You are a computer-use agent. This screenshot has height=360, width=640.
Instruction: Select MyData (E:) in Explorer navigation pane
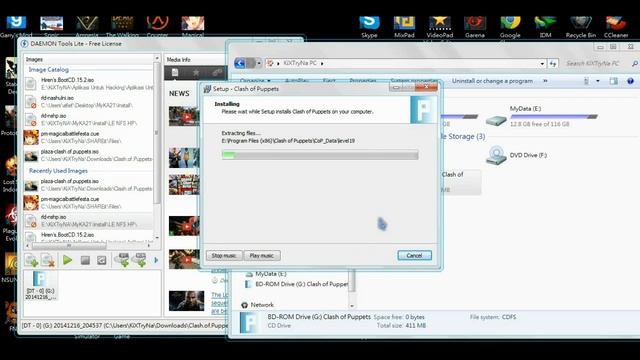(x=266, y=274)
